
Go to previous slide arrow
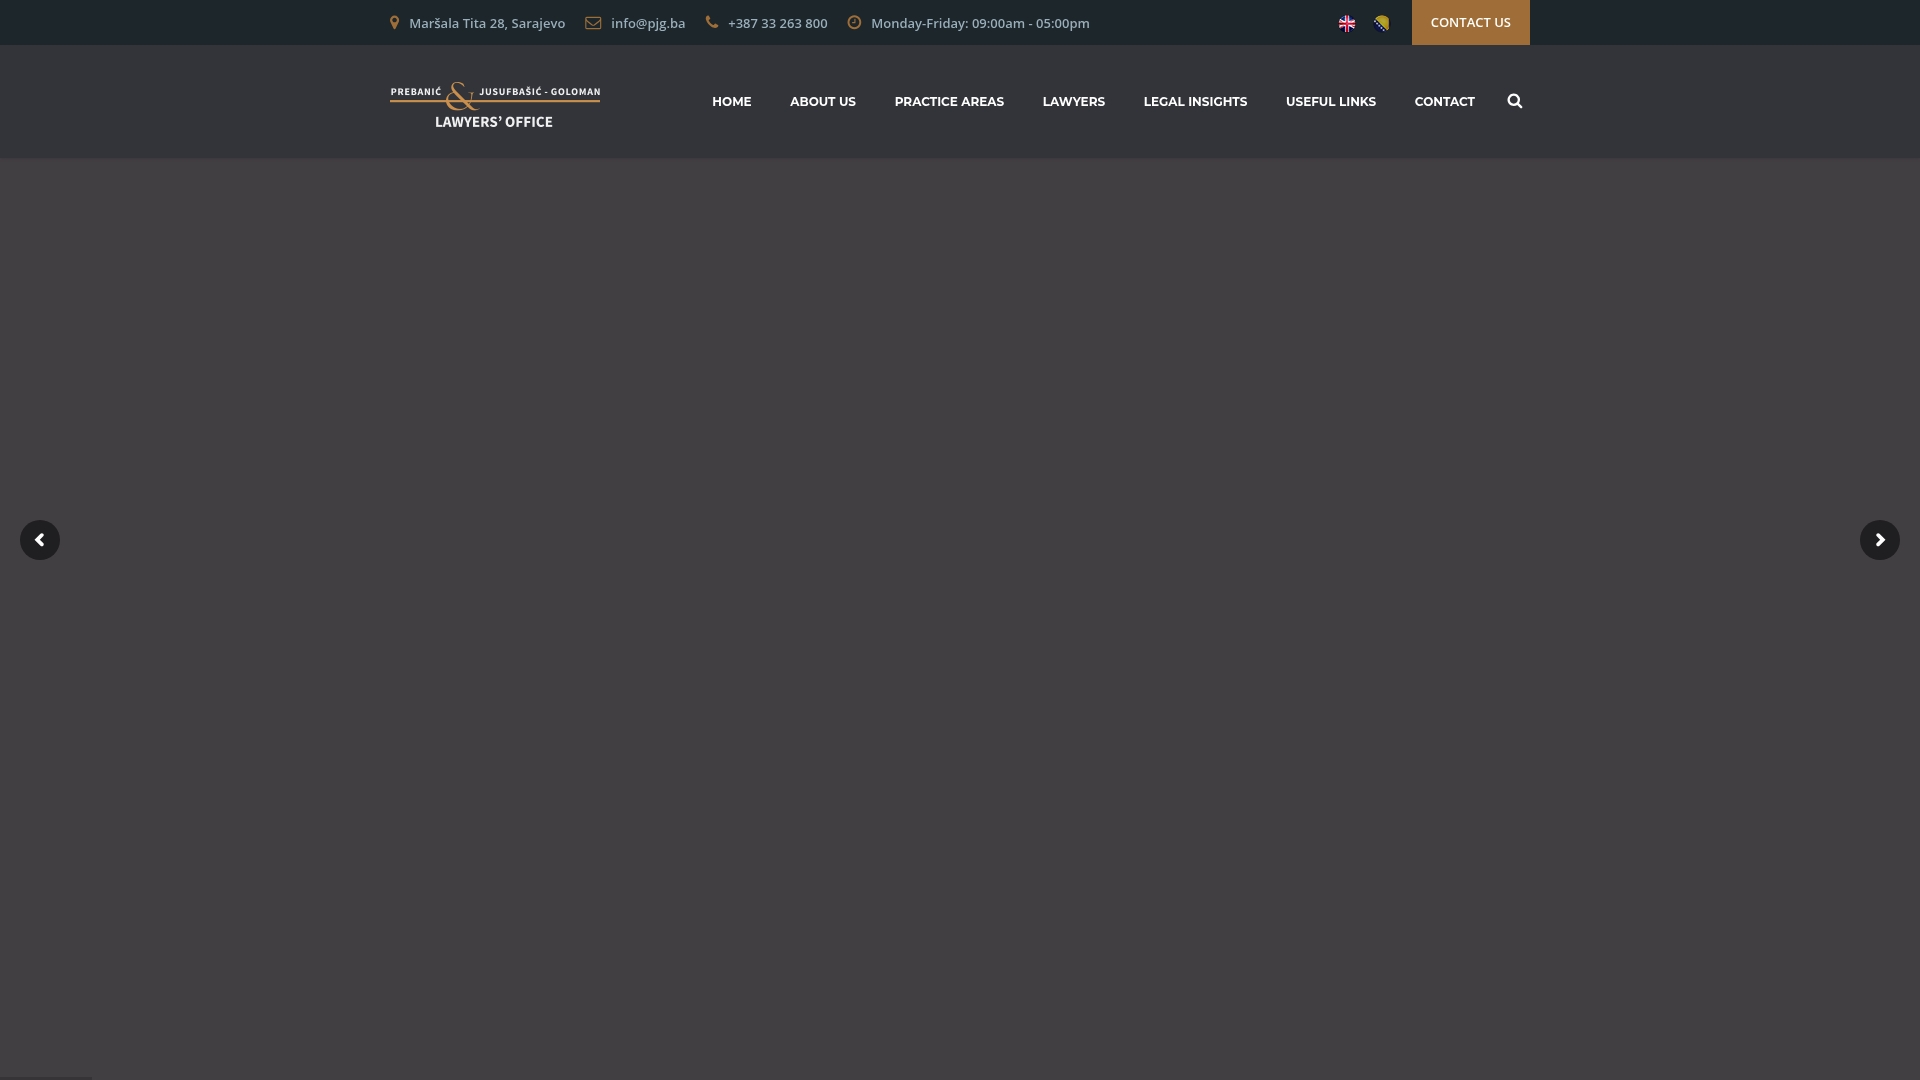click(40, 540)
